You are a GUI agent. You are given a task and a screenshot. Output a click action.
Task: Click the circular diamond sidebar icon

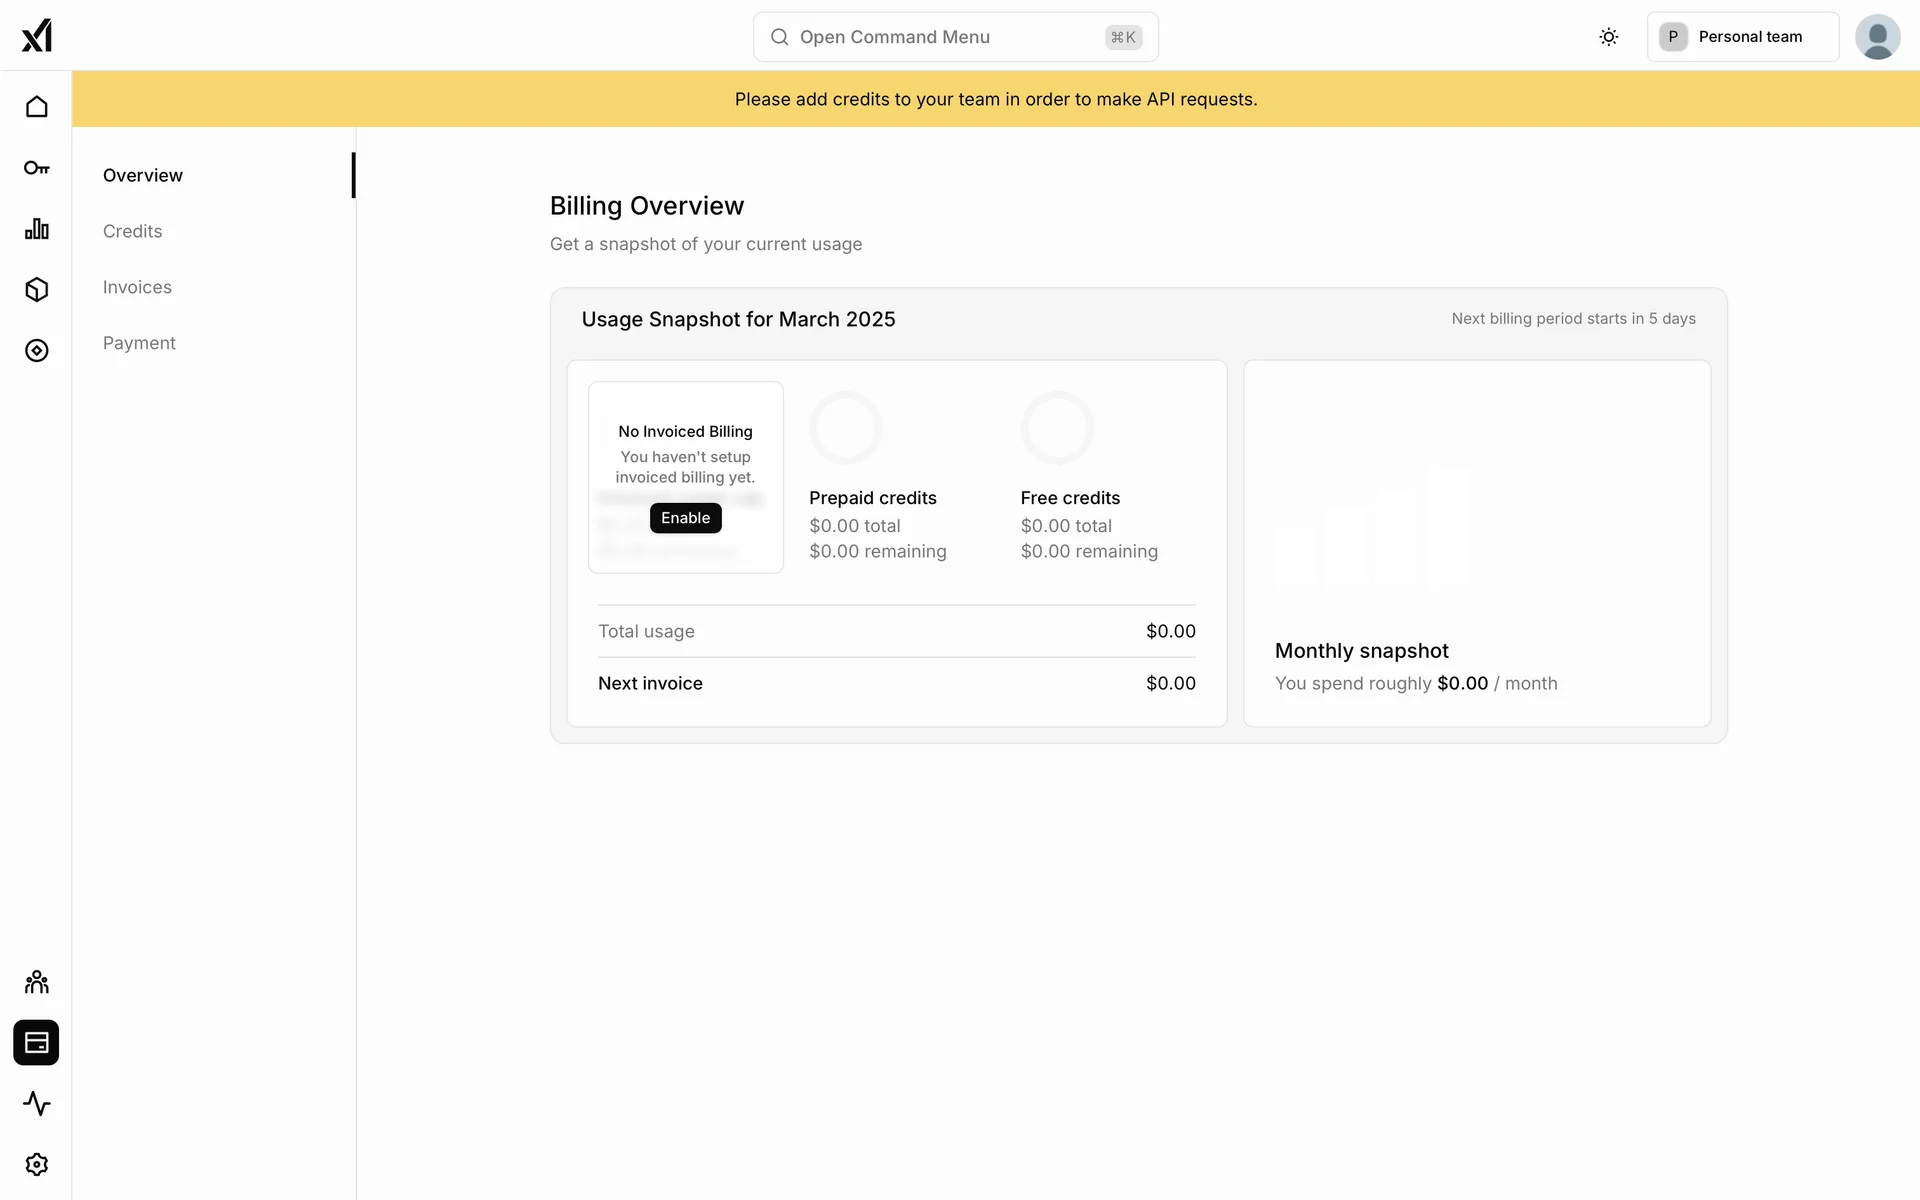37,351
